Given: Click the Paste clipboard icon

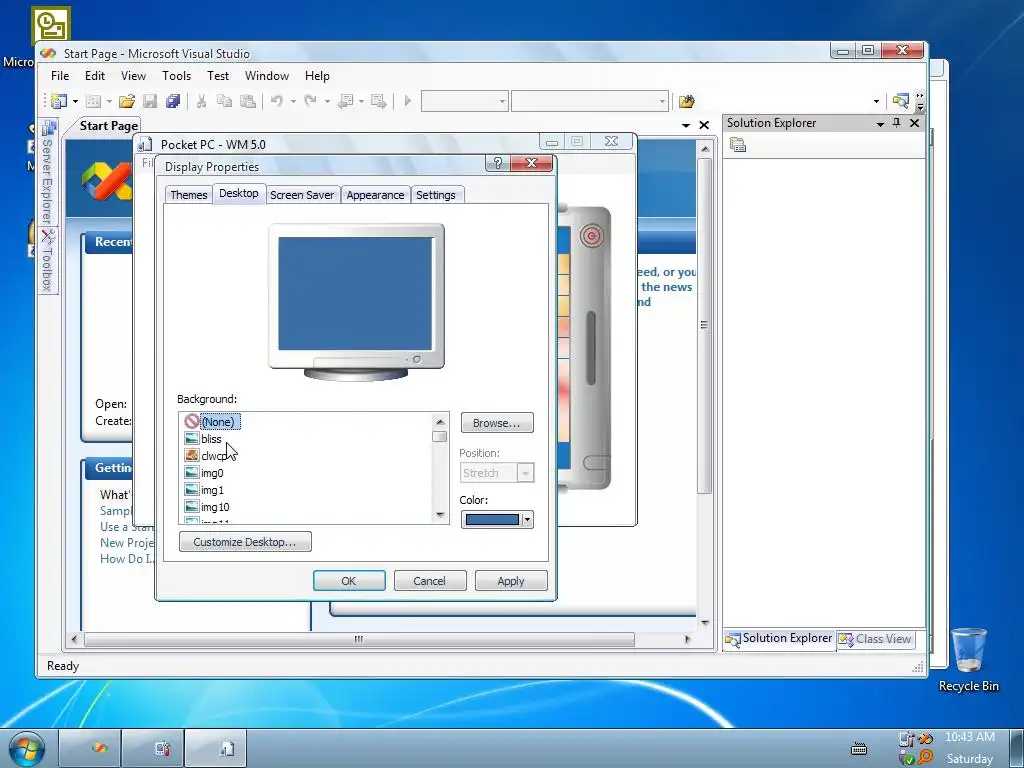Looking at the screenshot, I should point(248,101).
